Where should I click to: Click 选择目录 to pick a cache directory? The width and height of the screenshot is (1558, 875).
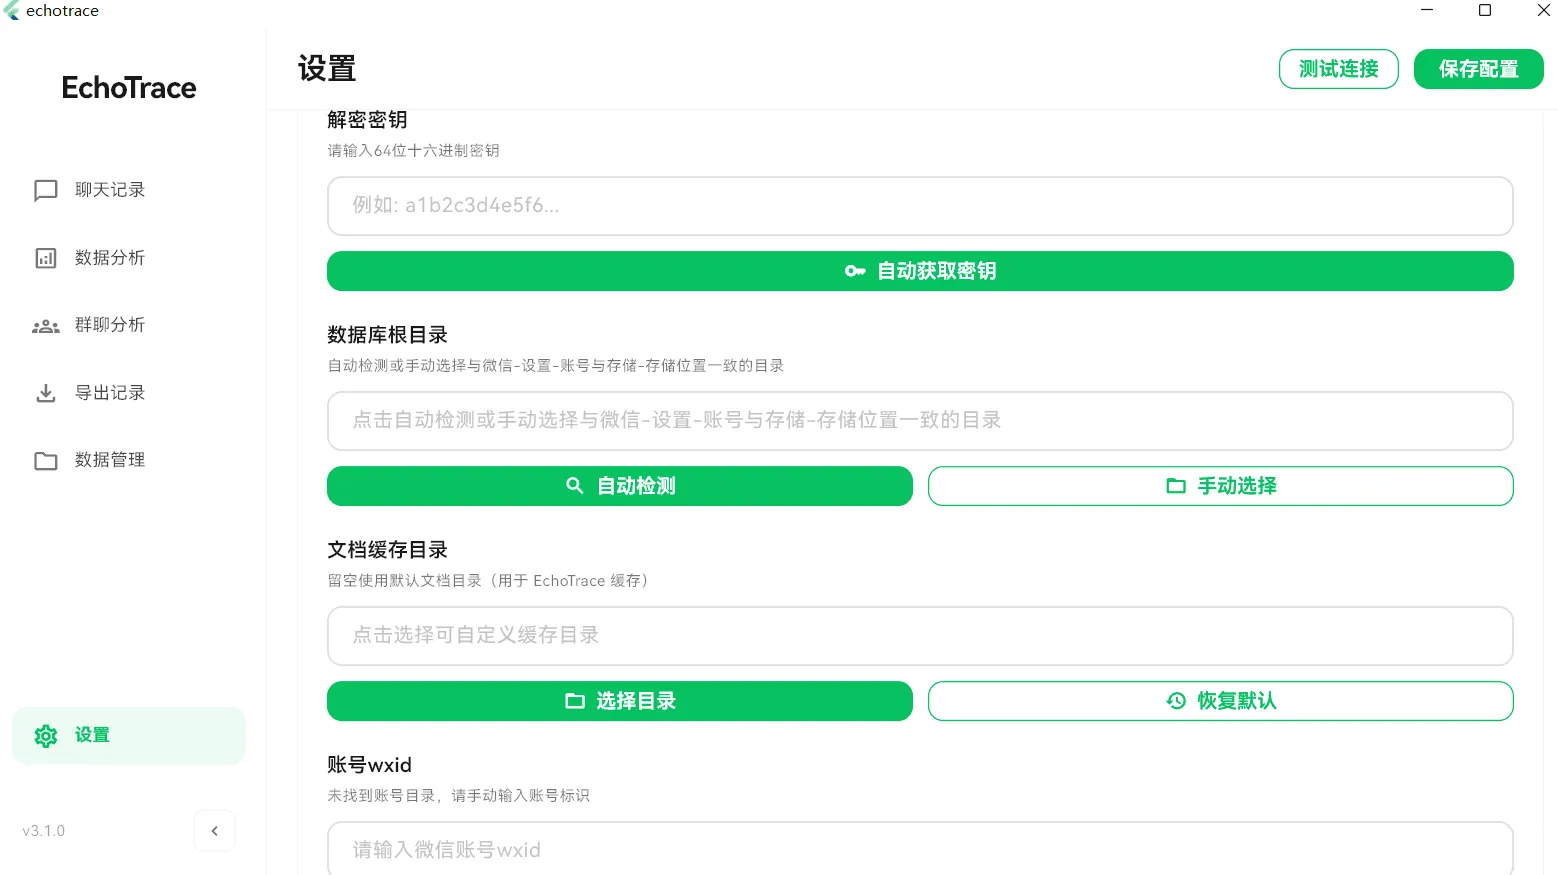[x=619, y=701]
